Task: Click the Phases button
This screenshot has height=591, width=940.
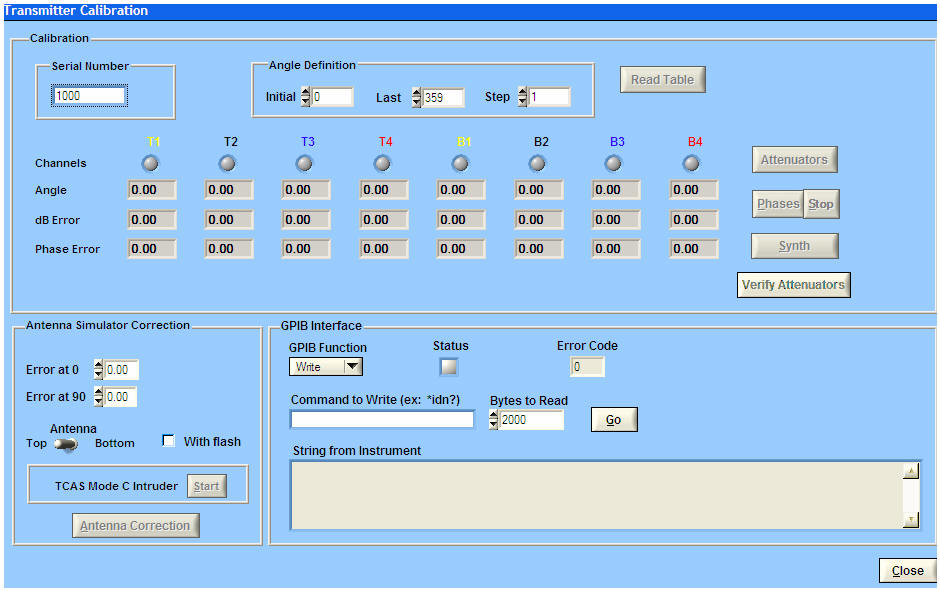Action: click(x=778, y=204)
